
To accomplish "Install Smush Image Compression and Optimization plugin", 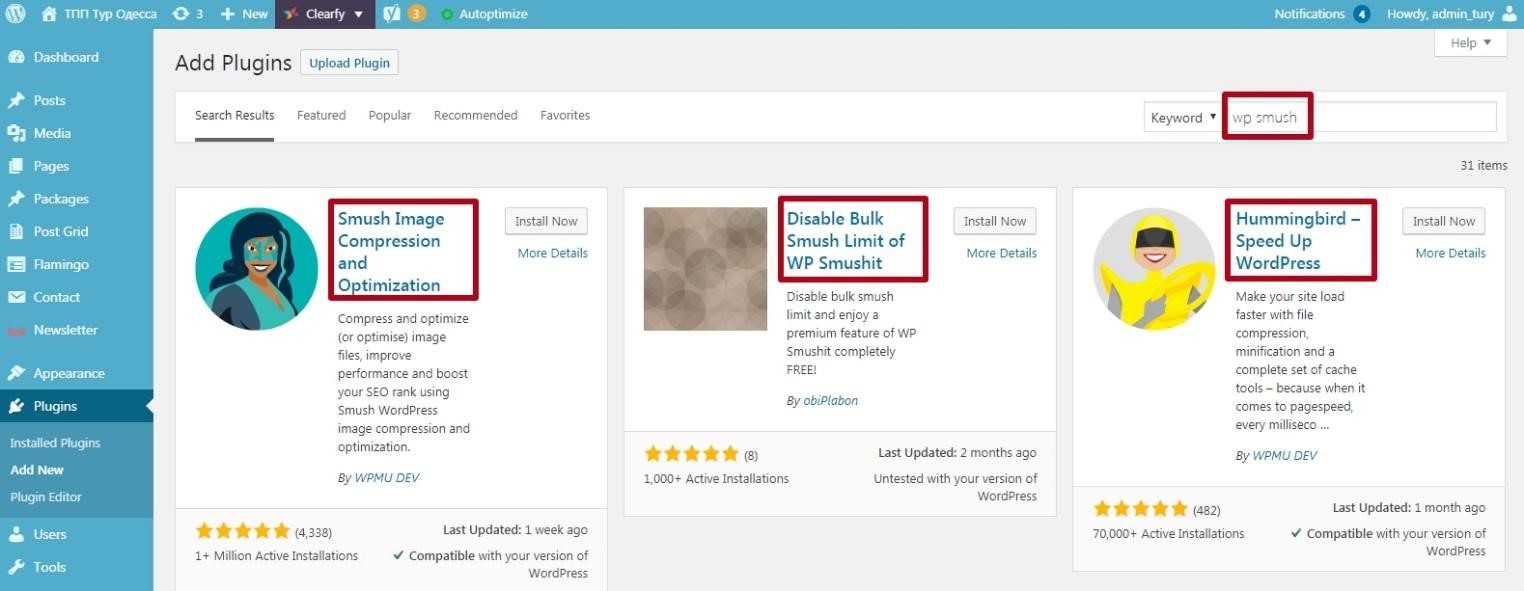I will [546, 221].
